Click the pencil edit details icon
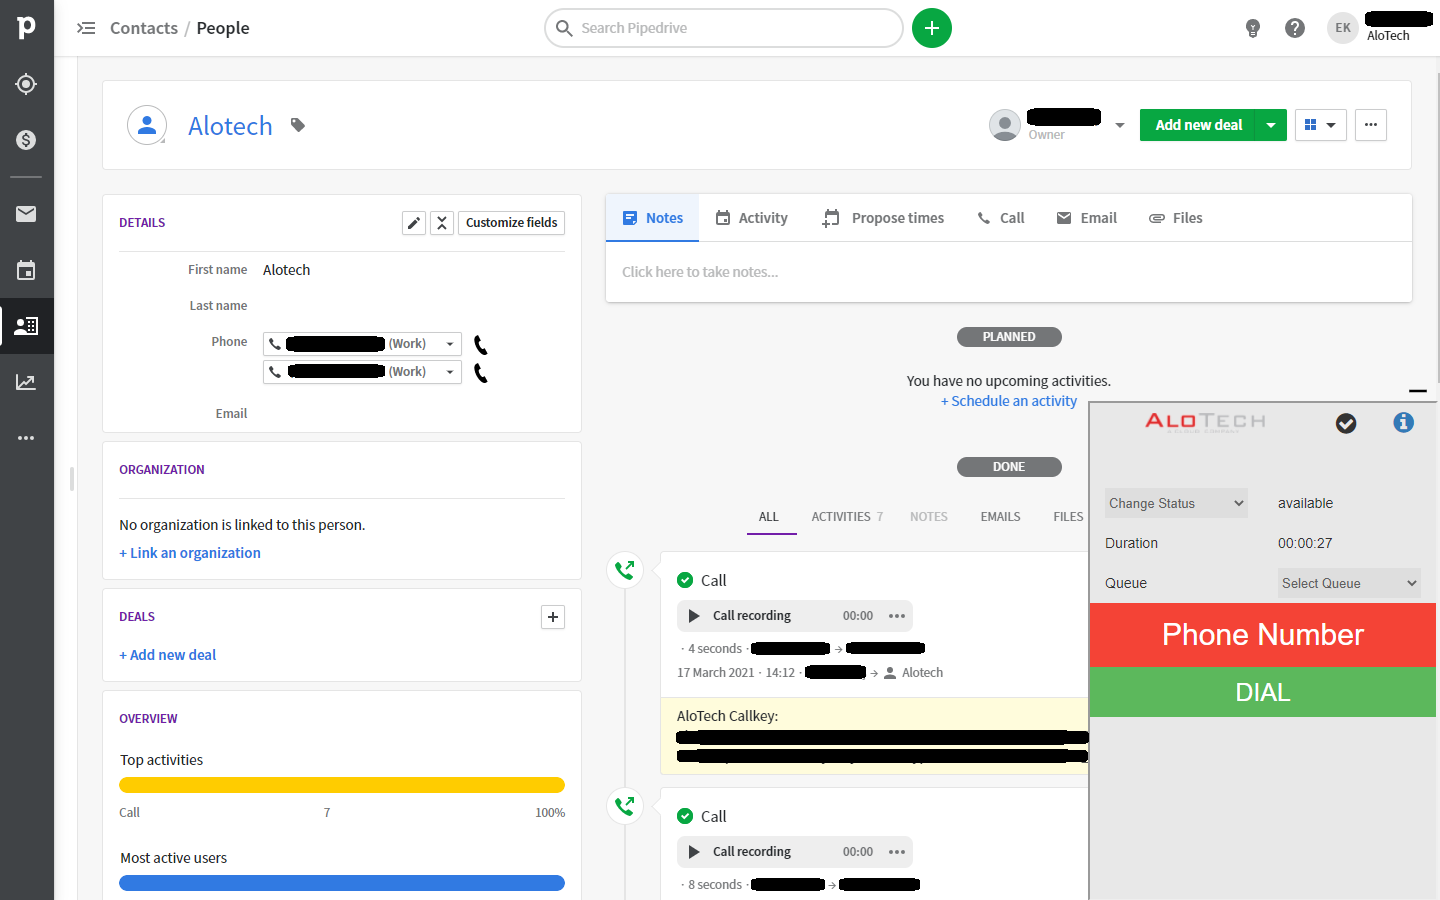1440x900 pixels. (414, 223)
